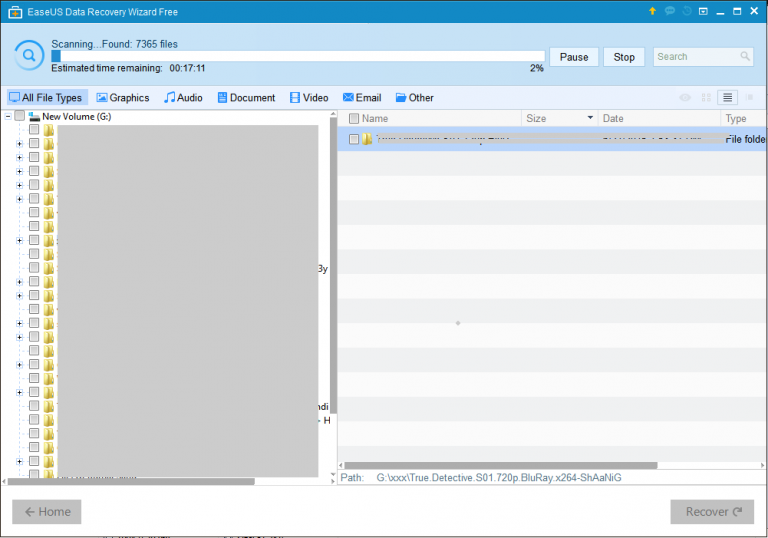Viewport: 768px width, 538px height.
Task: Switch to the Audio tab
Action: (x=183, y=98)
